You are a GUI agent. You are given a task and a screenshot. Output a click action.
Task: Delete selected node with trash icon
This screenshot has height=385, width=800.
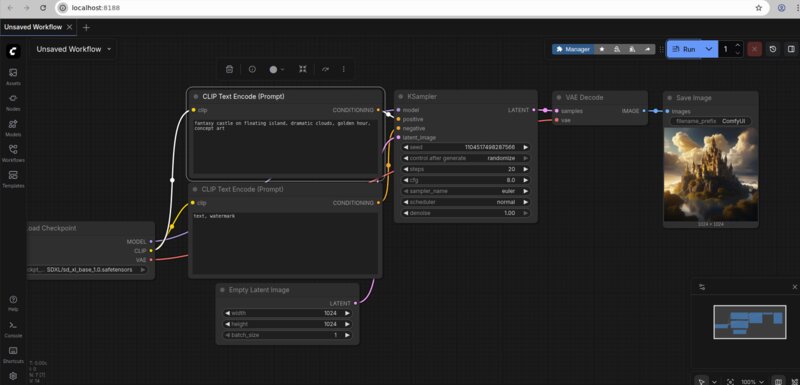point(230,69)
